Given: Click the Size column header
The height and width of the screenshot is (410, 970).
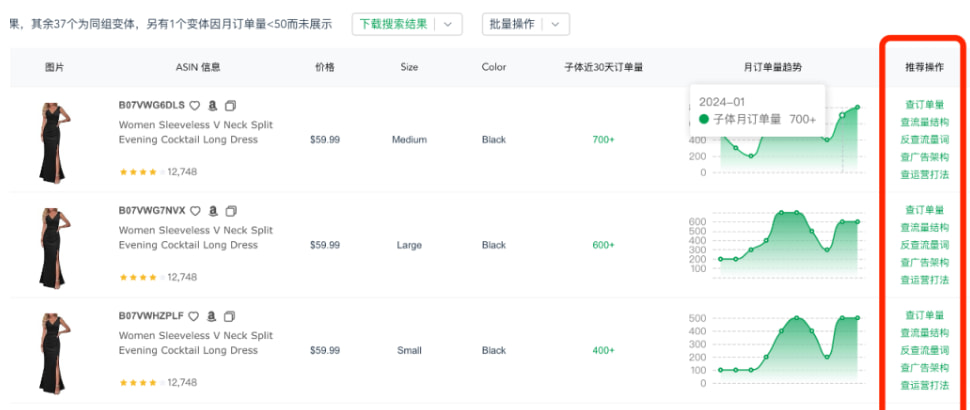Looking at the screenshot, I should 409,67.
